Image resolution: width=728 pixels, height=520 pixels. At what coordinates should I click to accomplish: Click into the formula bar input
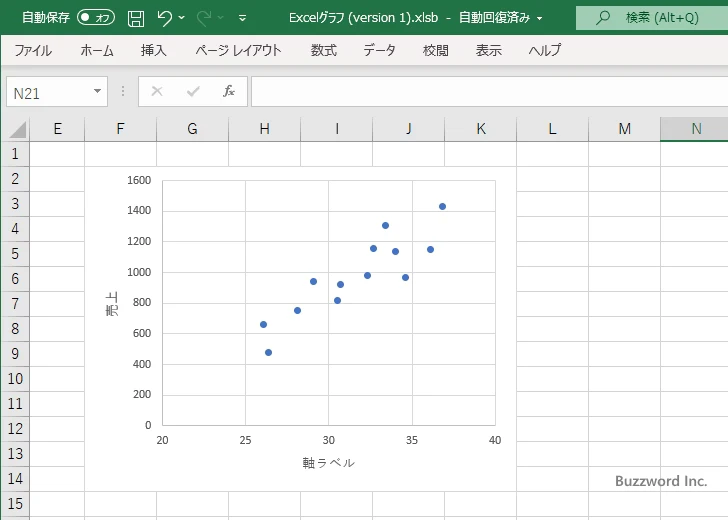(489, 91)
